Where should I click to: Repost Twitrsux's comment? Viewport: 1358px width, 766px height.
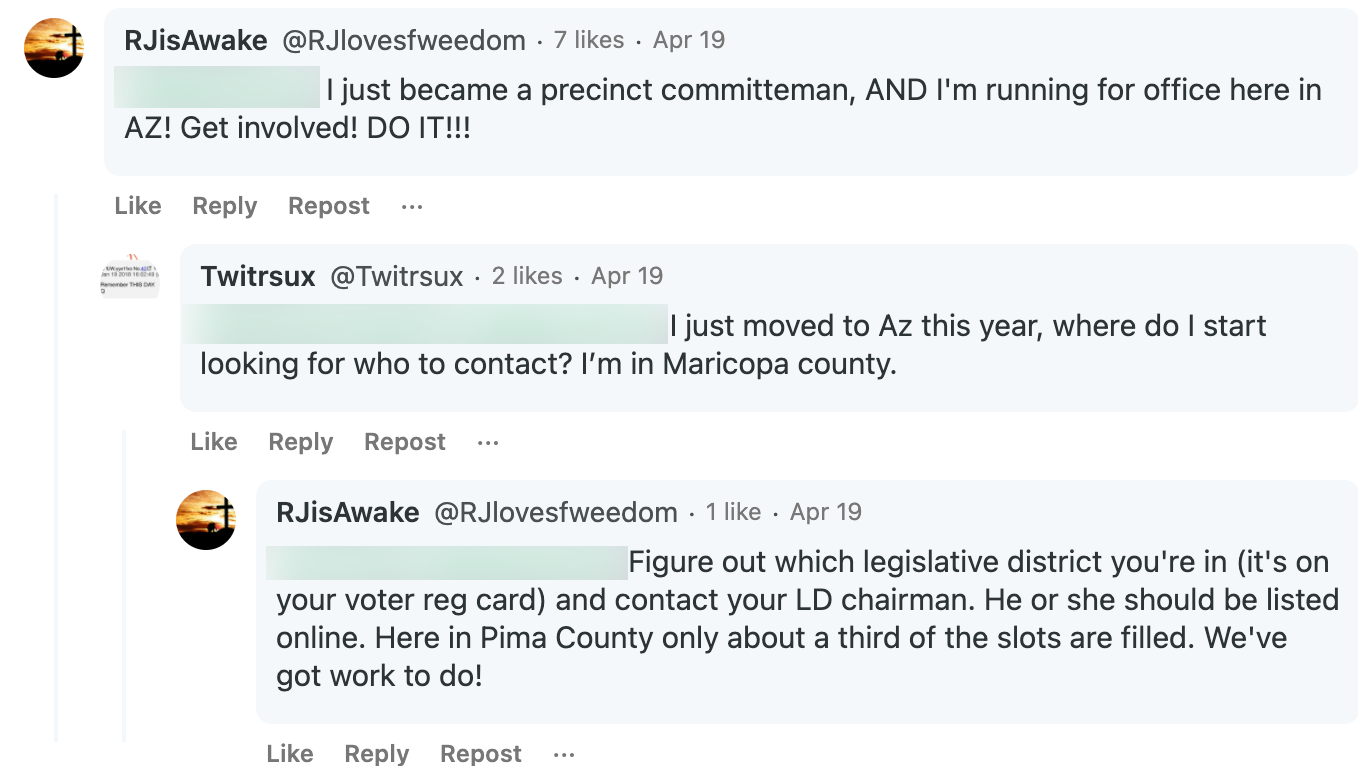(x=405, y=442)
